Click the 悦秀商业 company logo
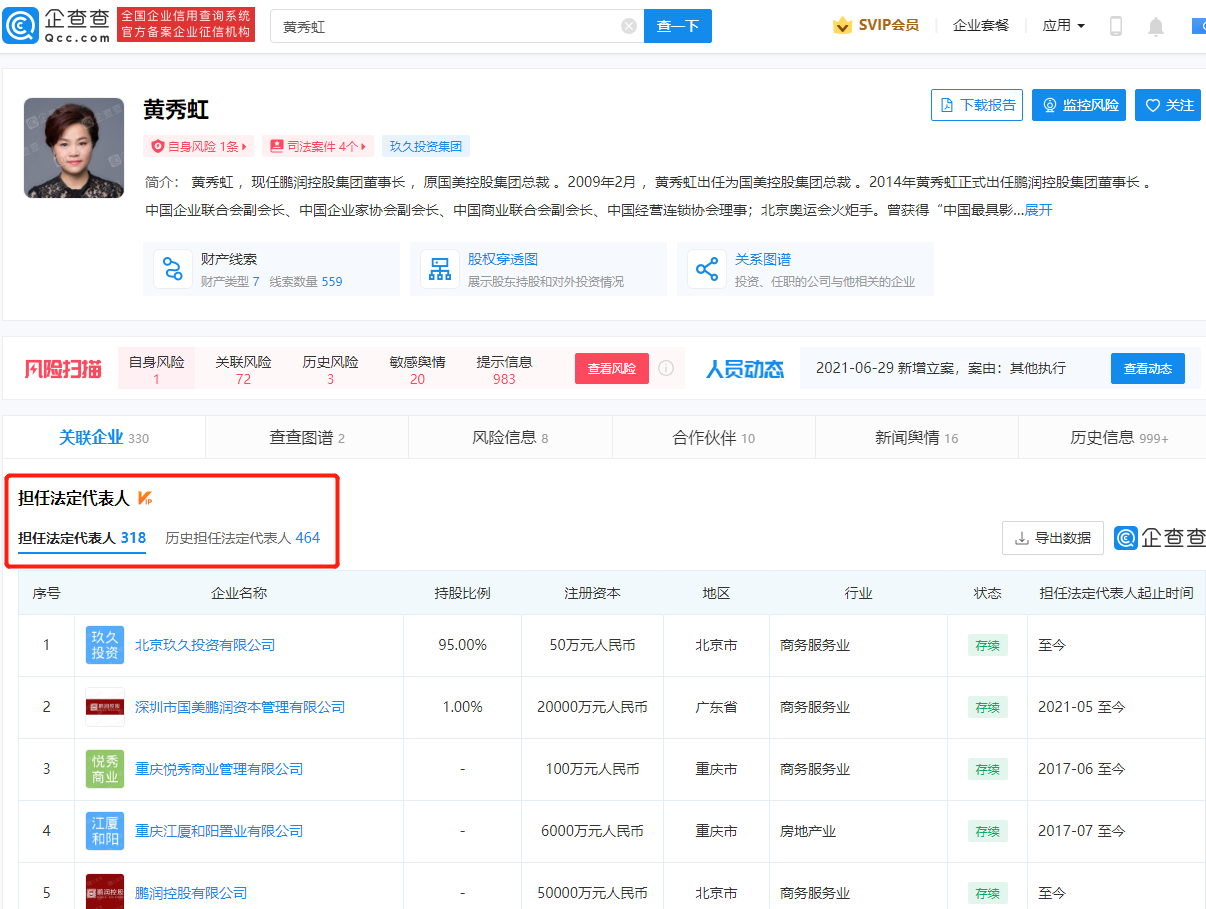The height and width of the screenshot is (909, 1206). (x=105, y=769)
